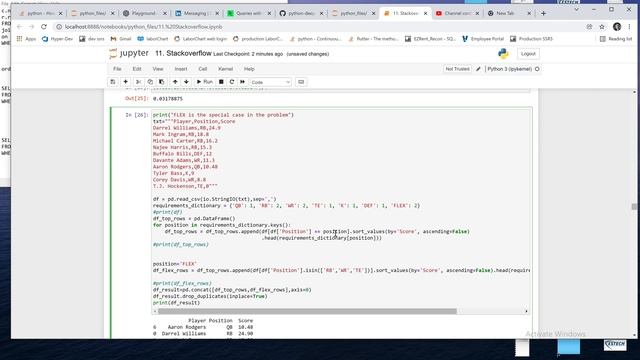The image size is (640, 360).
Task: Switch to the New Tab tab
Action: (510, 13)
